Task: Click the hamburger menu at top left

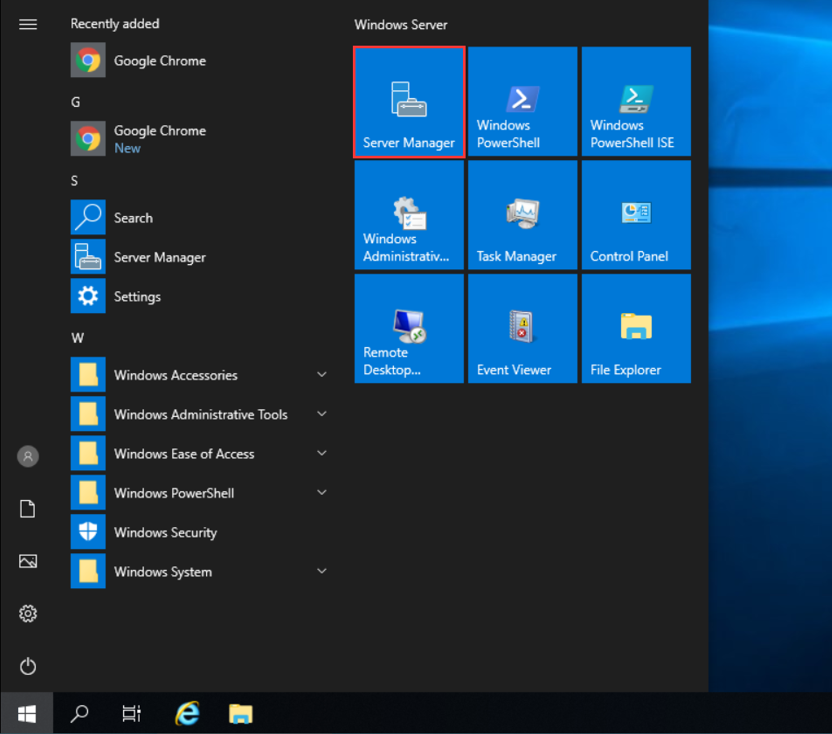Action: click(x=28, y=24)
